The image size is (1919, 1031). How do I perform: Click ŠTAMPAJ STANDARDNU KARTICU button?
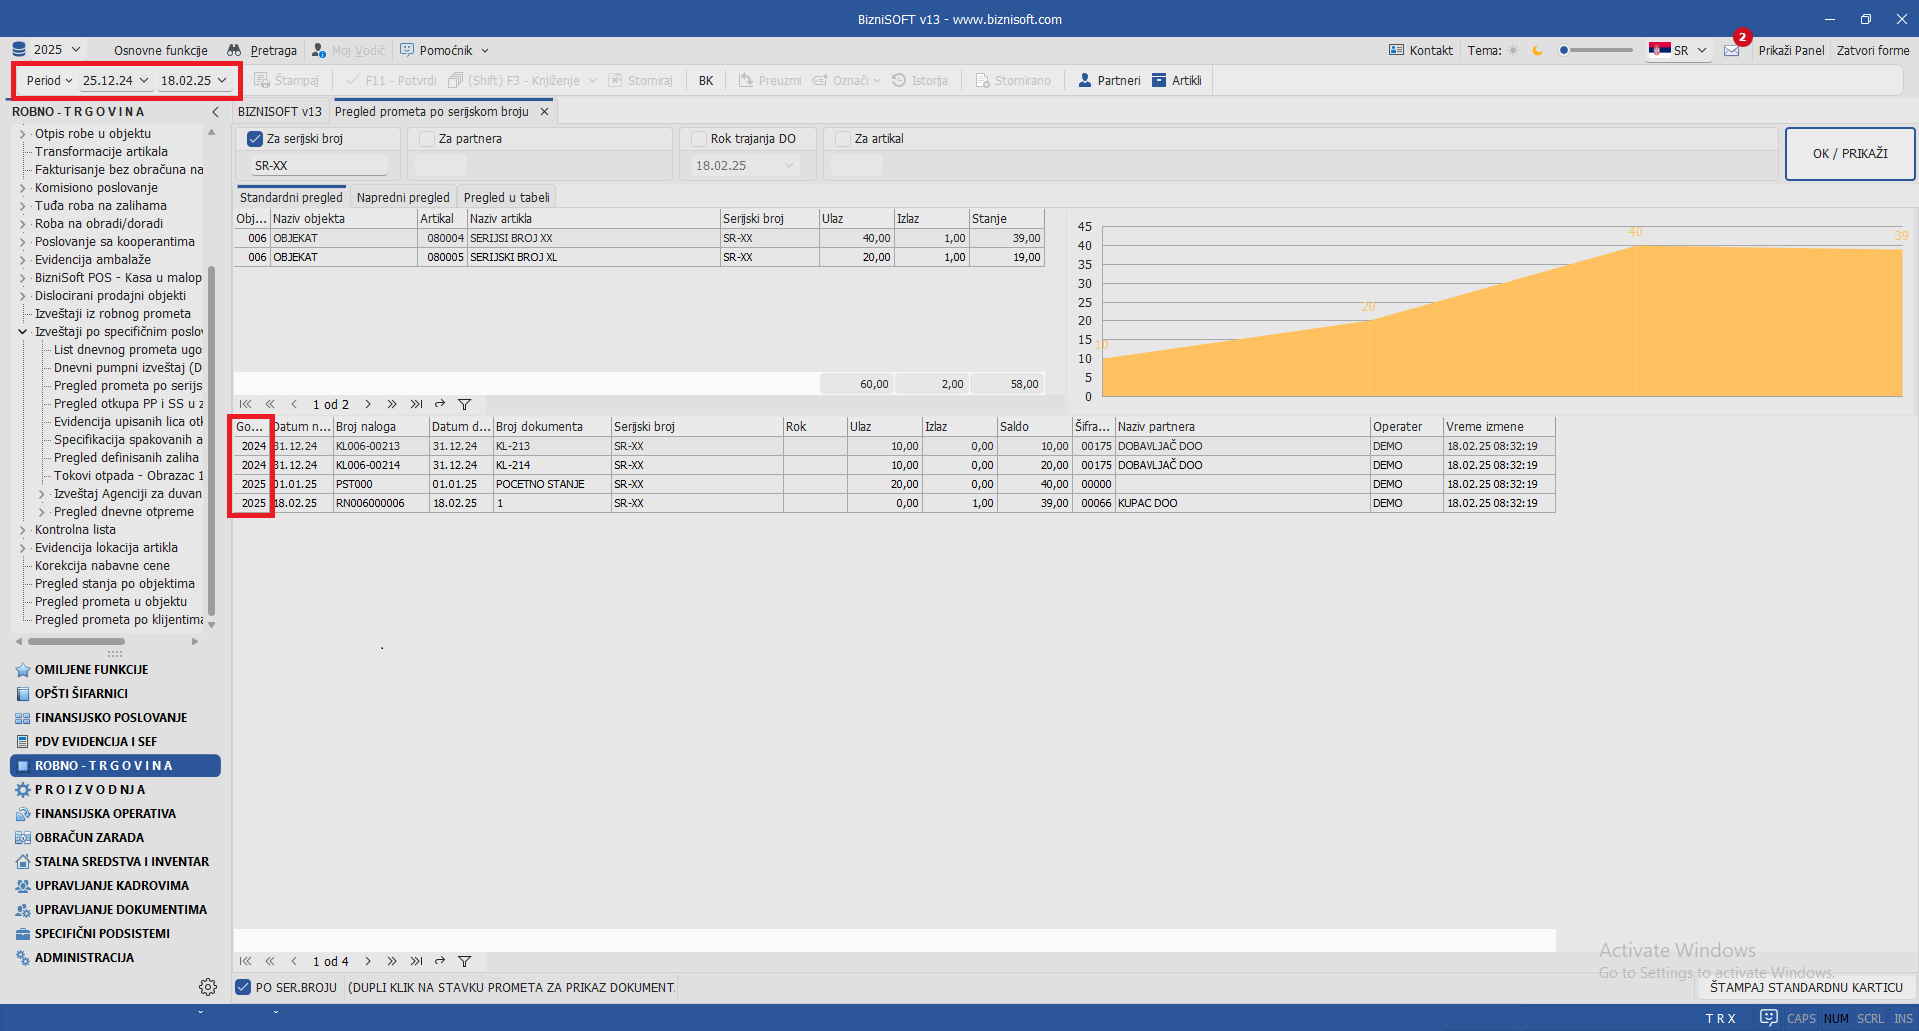click(1805, 988)
